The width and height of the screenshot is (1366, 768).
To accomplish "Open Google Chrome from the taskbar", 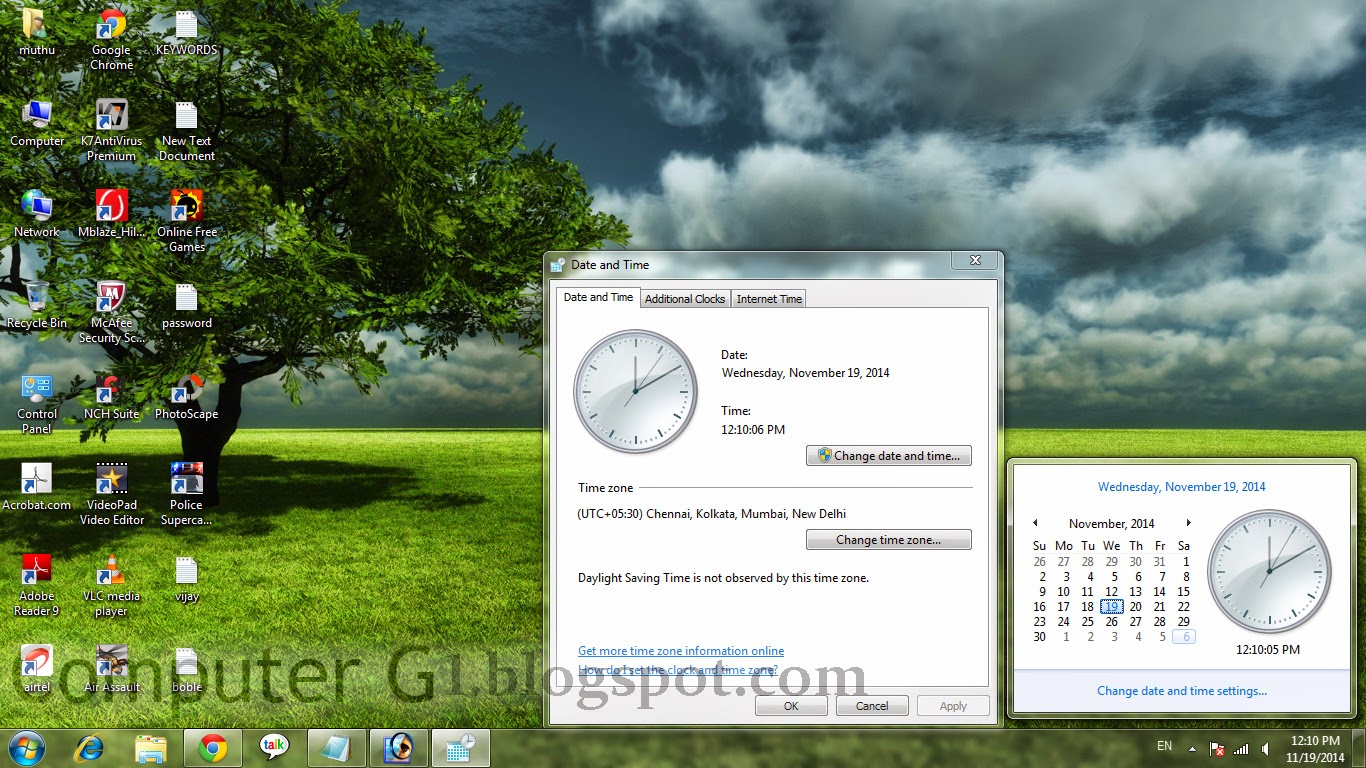I will (213, 748).
